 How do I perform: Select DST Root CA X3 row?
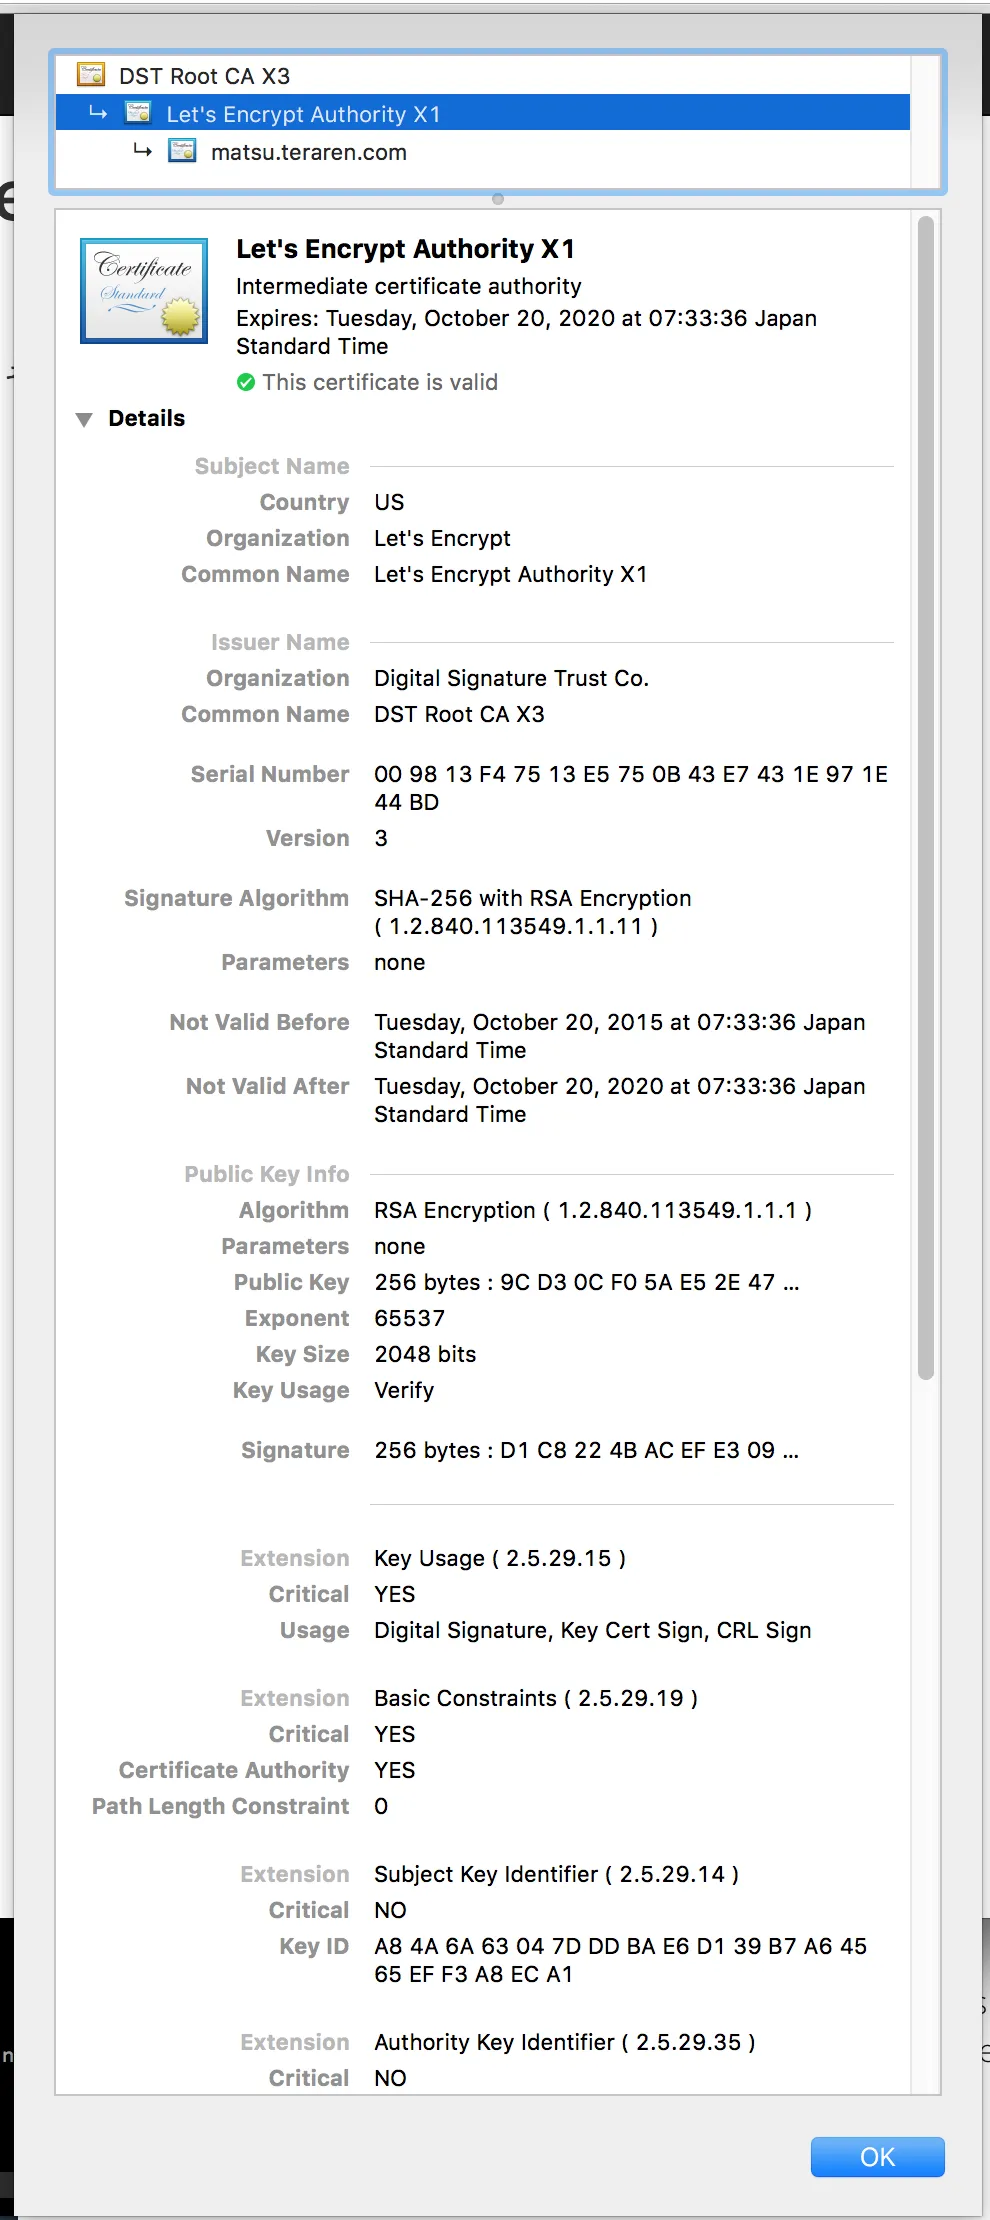[483, 75]
